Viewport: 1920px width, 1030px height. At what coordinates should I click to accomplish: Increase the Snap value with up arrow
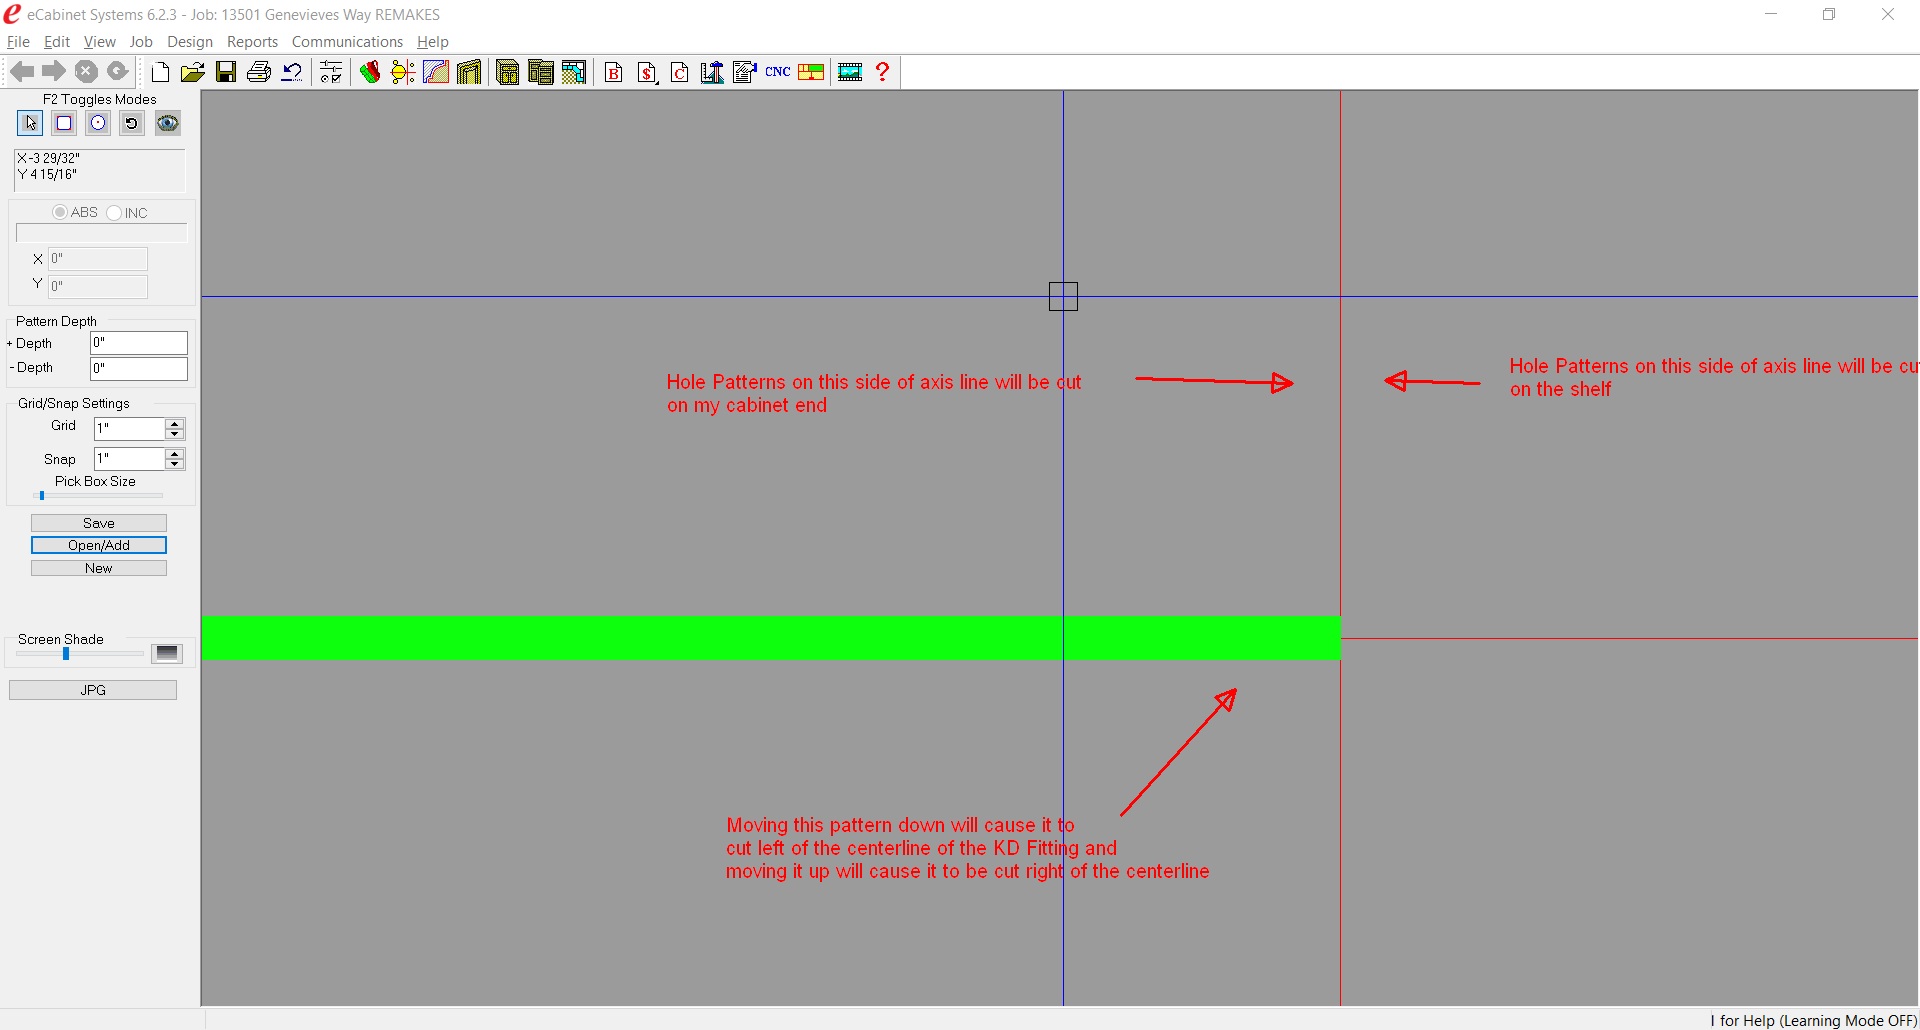175,454
